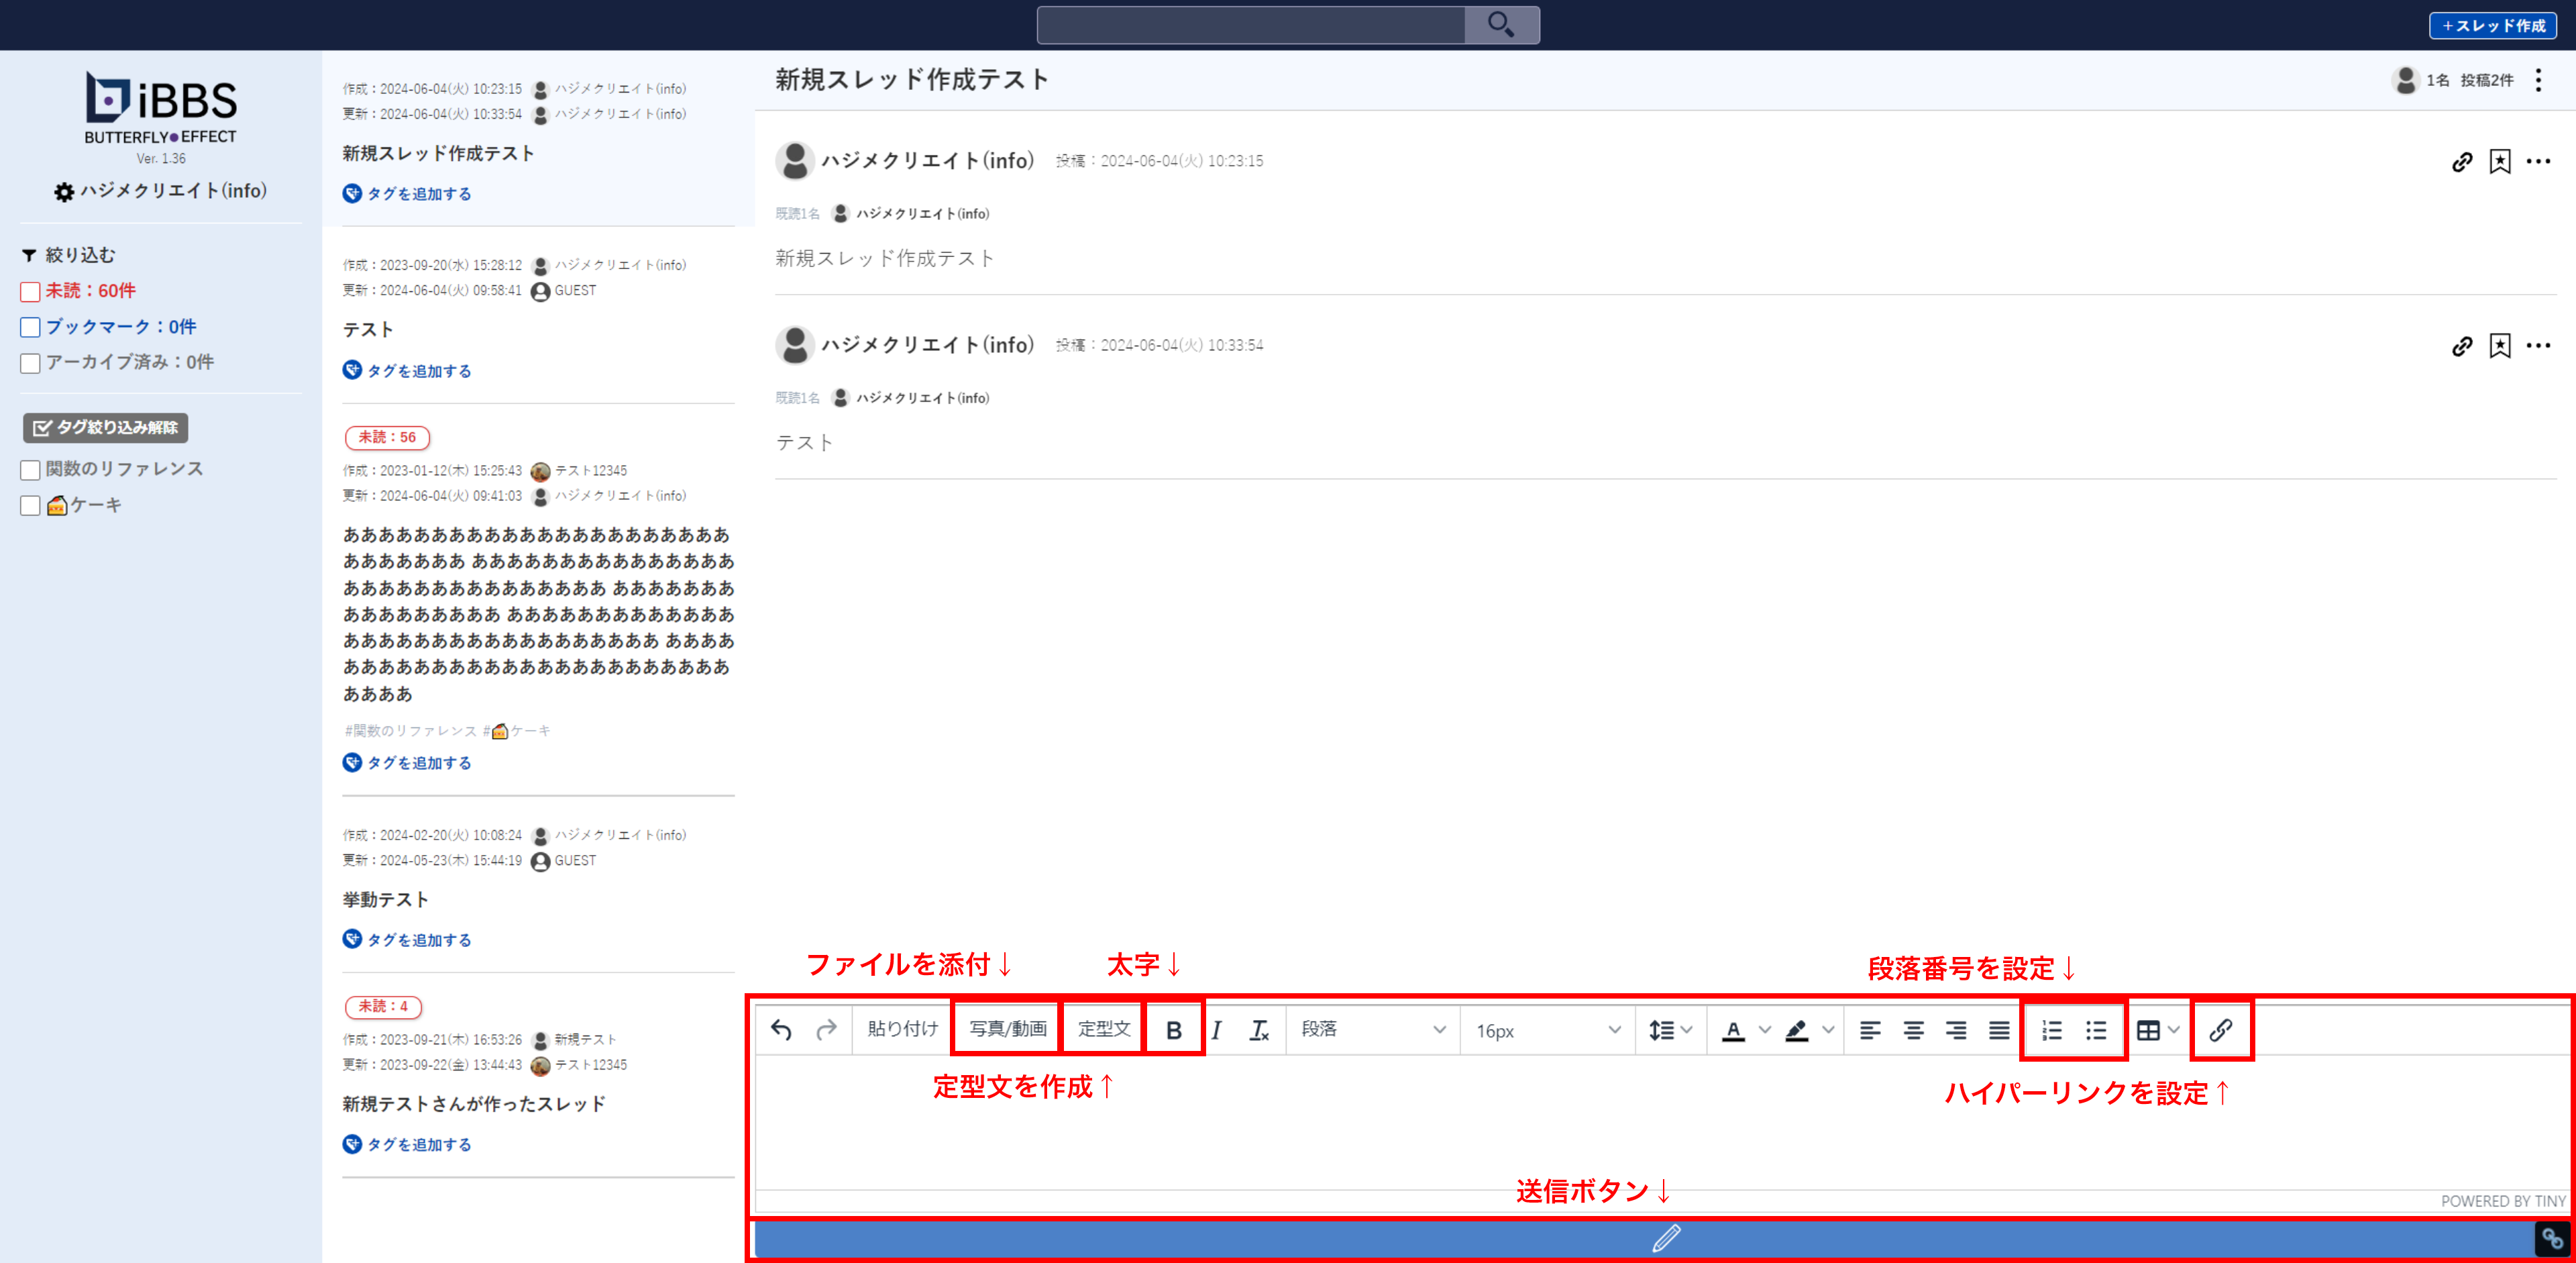This screenshot has width=2576, height=1263.
Task: Enable the ブックマーク filter checkbox
Action: click(30, 327)
